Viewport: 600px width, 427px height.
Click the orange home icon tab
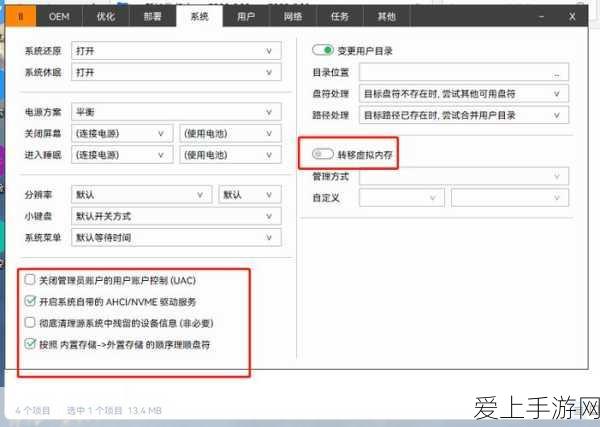point(21,16)
